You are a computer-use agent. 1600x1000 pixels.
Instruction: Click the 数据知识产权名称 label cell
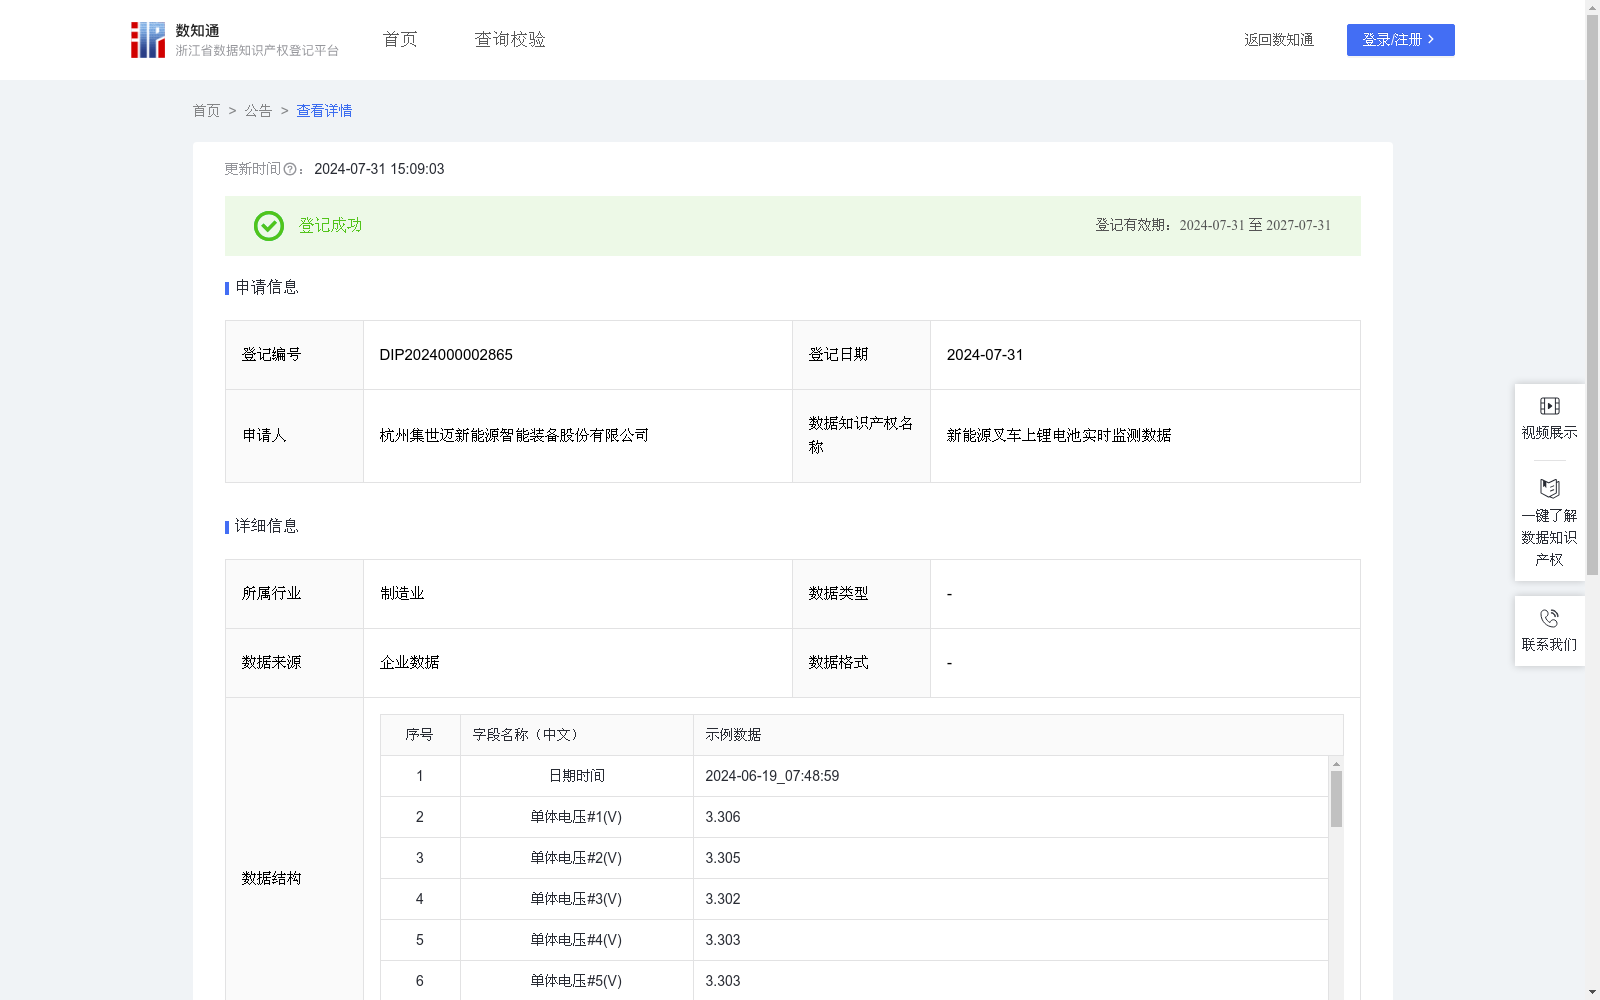[861, 436]
